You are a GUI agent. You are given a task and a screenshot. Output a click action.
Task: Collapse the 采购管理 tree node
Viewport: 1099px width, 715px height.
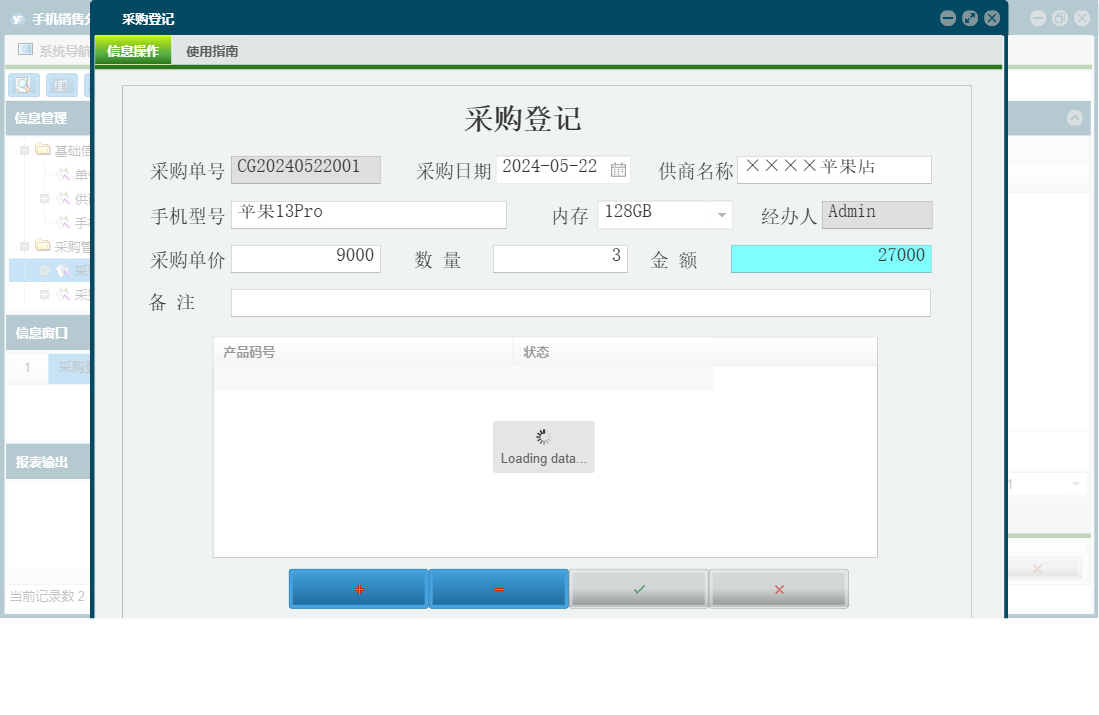24,244
